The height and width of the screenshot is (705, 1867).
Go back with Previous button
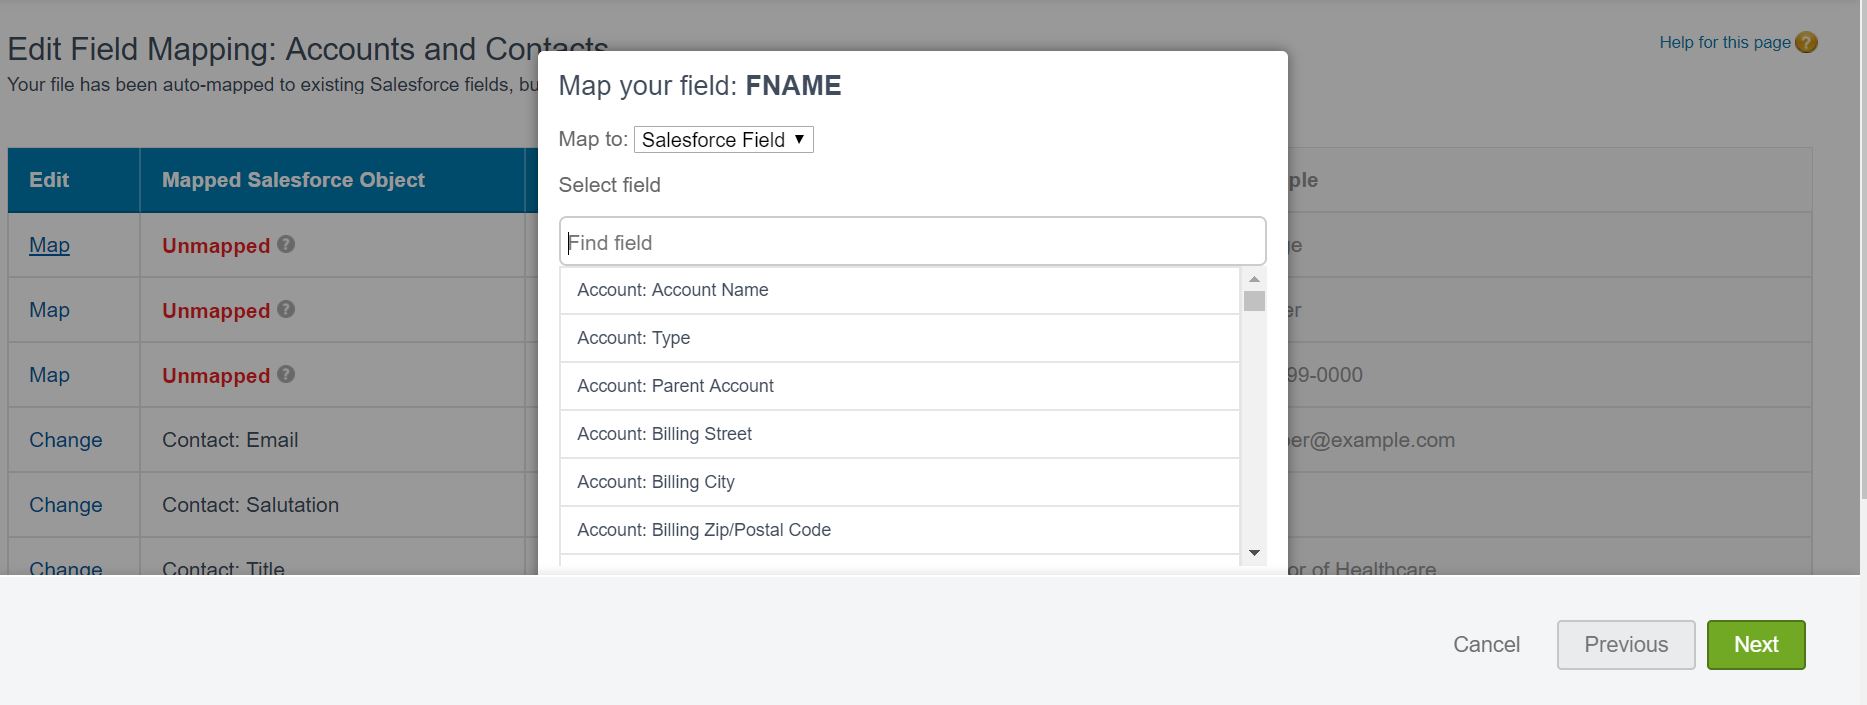point(1625,645)
